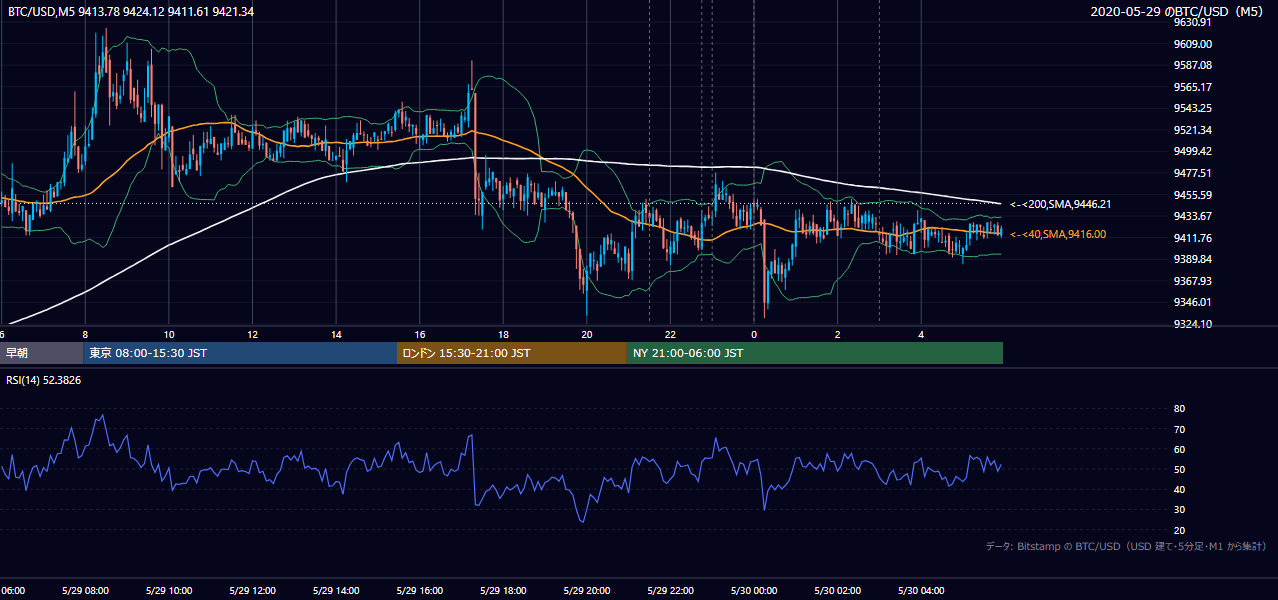Click price axis label 9521.34
Screen dimensions: 1278x600
tap(1193, 130)
